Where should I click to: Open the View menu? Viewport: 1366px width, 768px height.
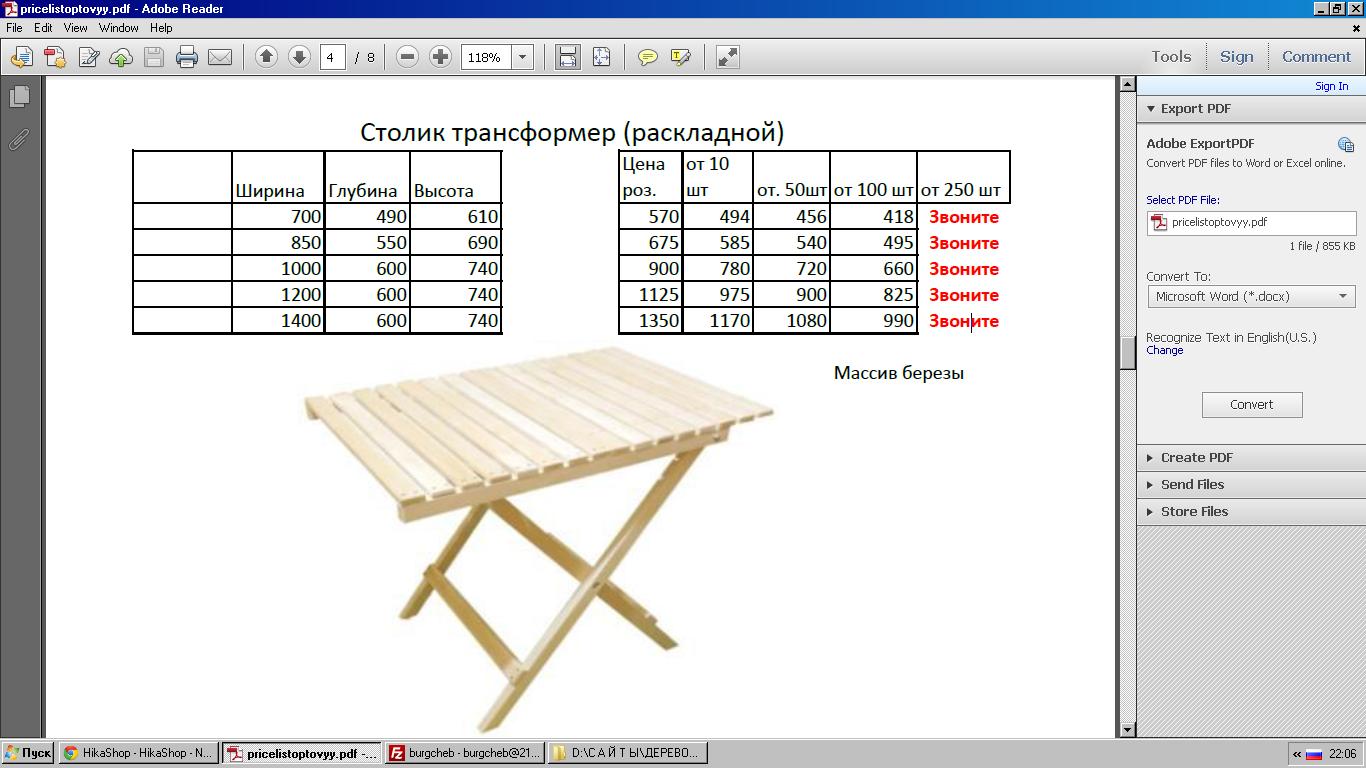coord(76,28)
